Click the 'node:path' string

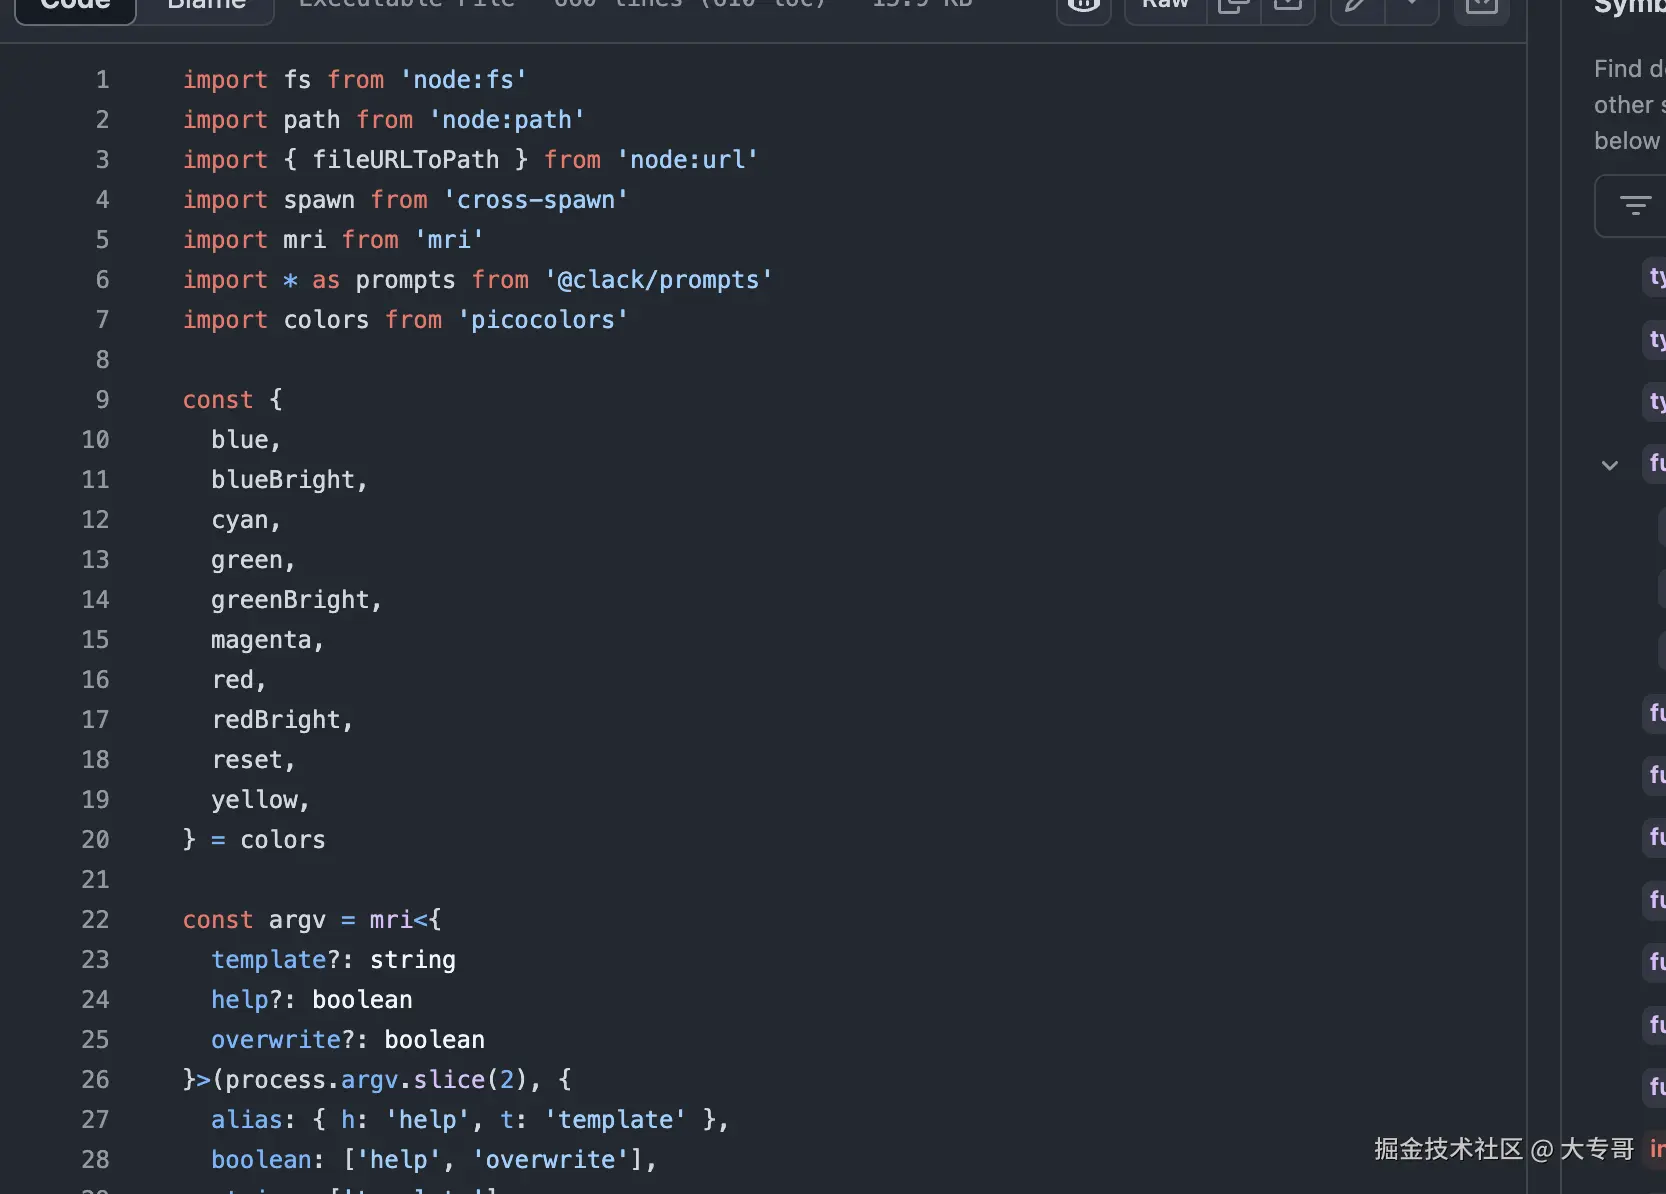pyautogui.click(x=507, y=120)
